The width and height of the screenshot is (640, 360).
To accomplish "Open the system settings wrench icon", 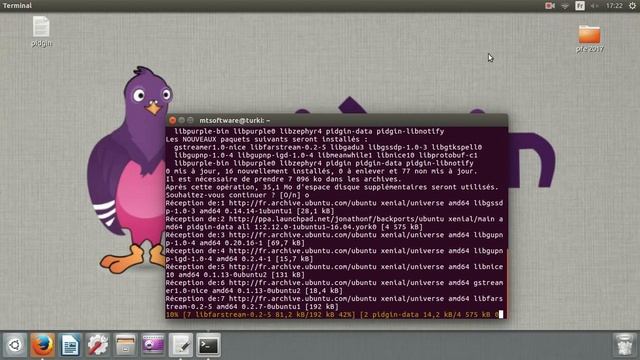I will coord(98,345).
